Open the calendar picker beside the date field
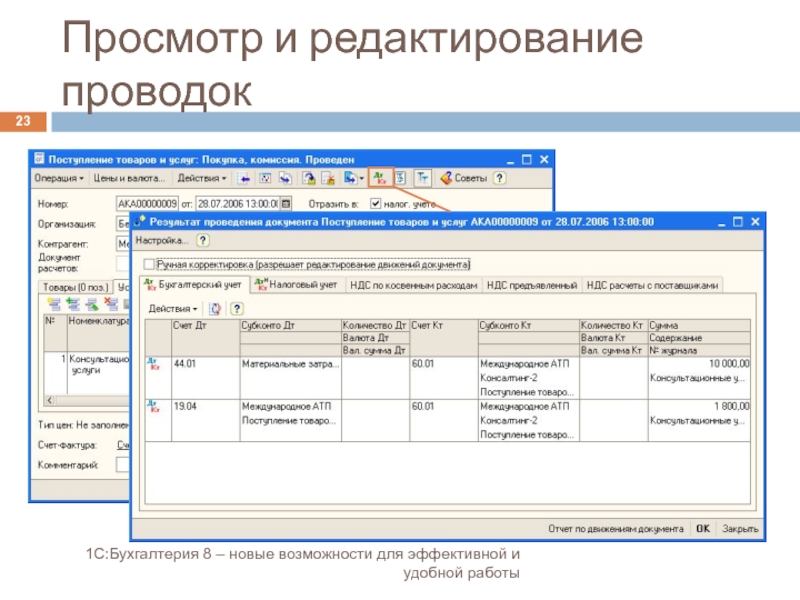This screenshot has width=800, height=600. [286, 204]
